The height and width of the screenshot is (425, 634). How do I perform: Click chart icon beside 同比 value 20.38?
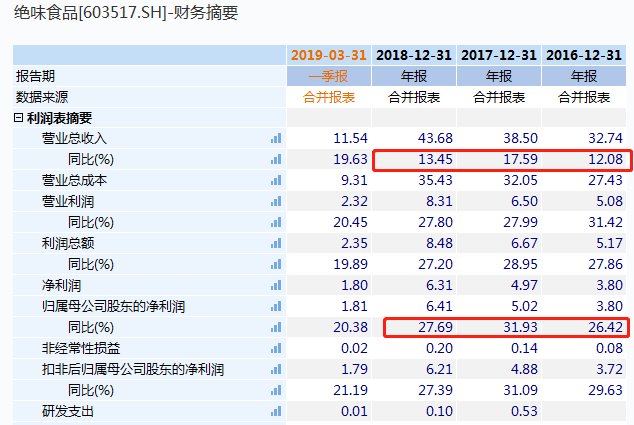(x=276, y=328)
